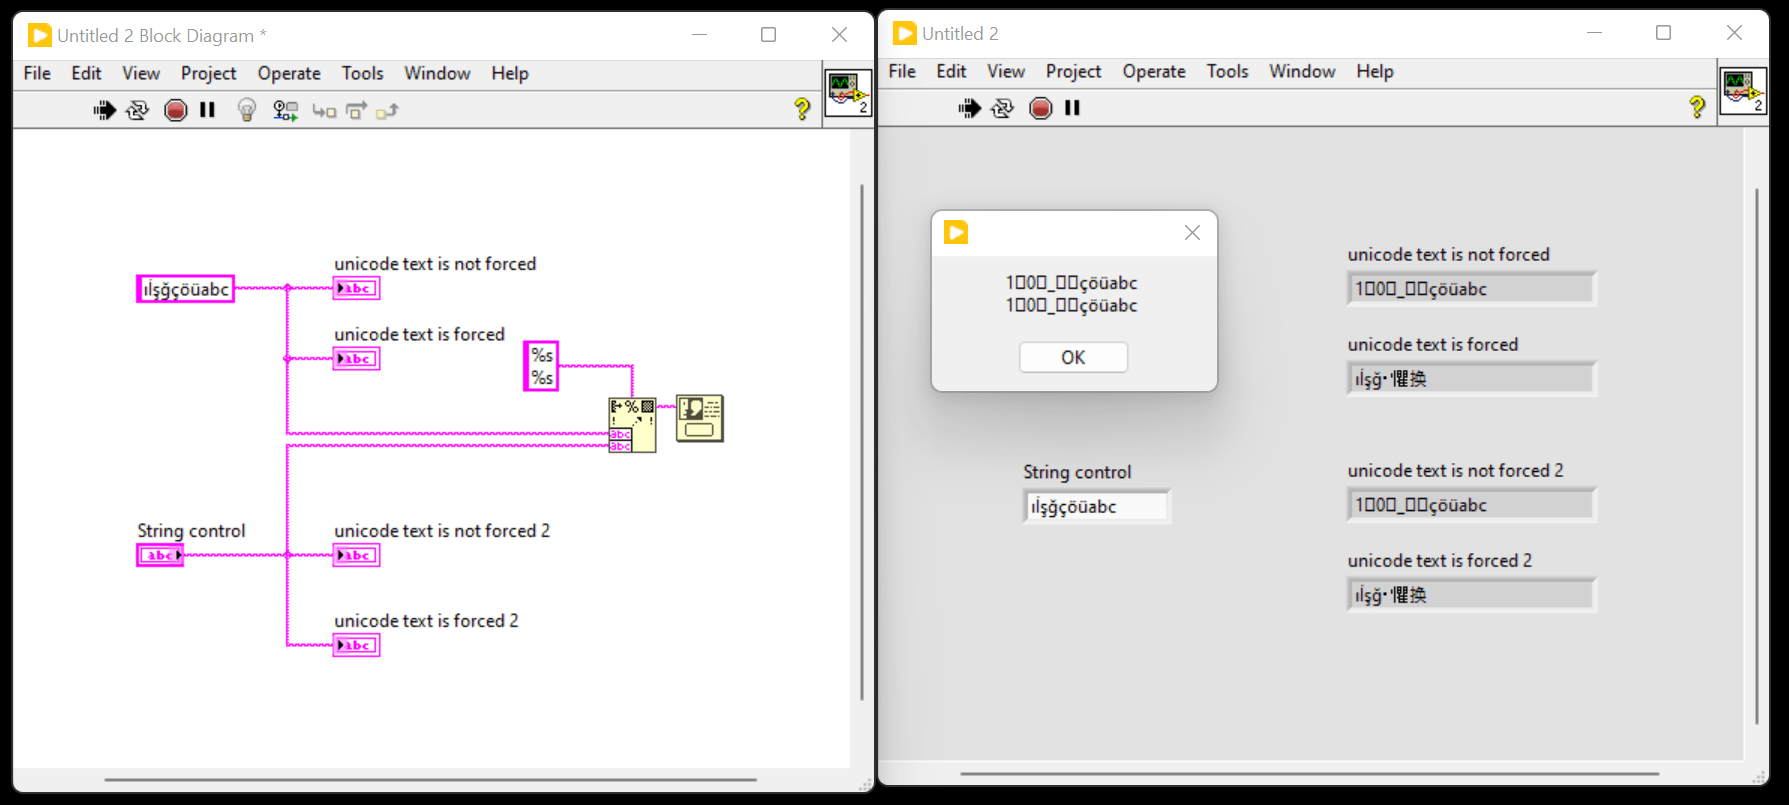Open Window menu in Block Diagram window
The width and height of the screenshot is (1789, 805).
[x=437, y=73]
